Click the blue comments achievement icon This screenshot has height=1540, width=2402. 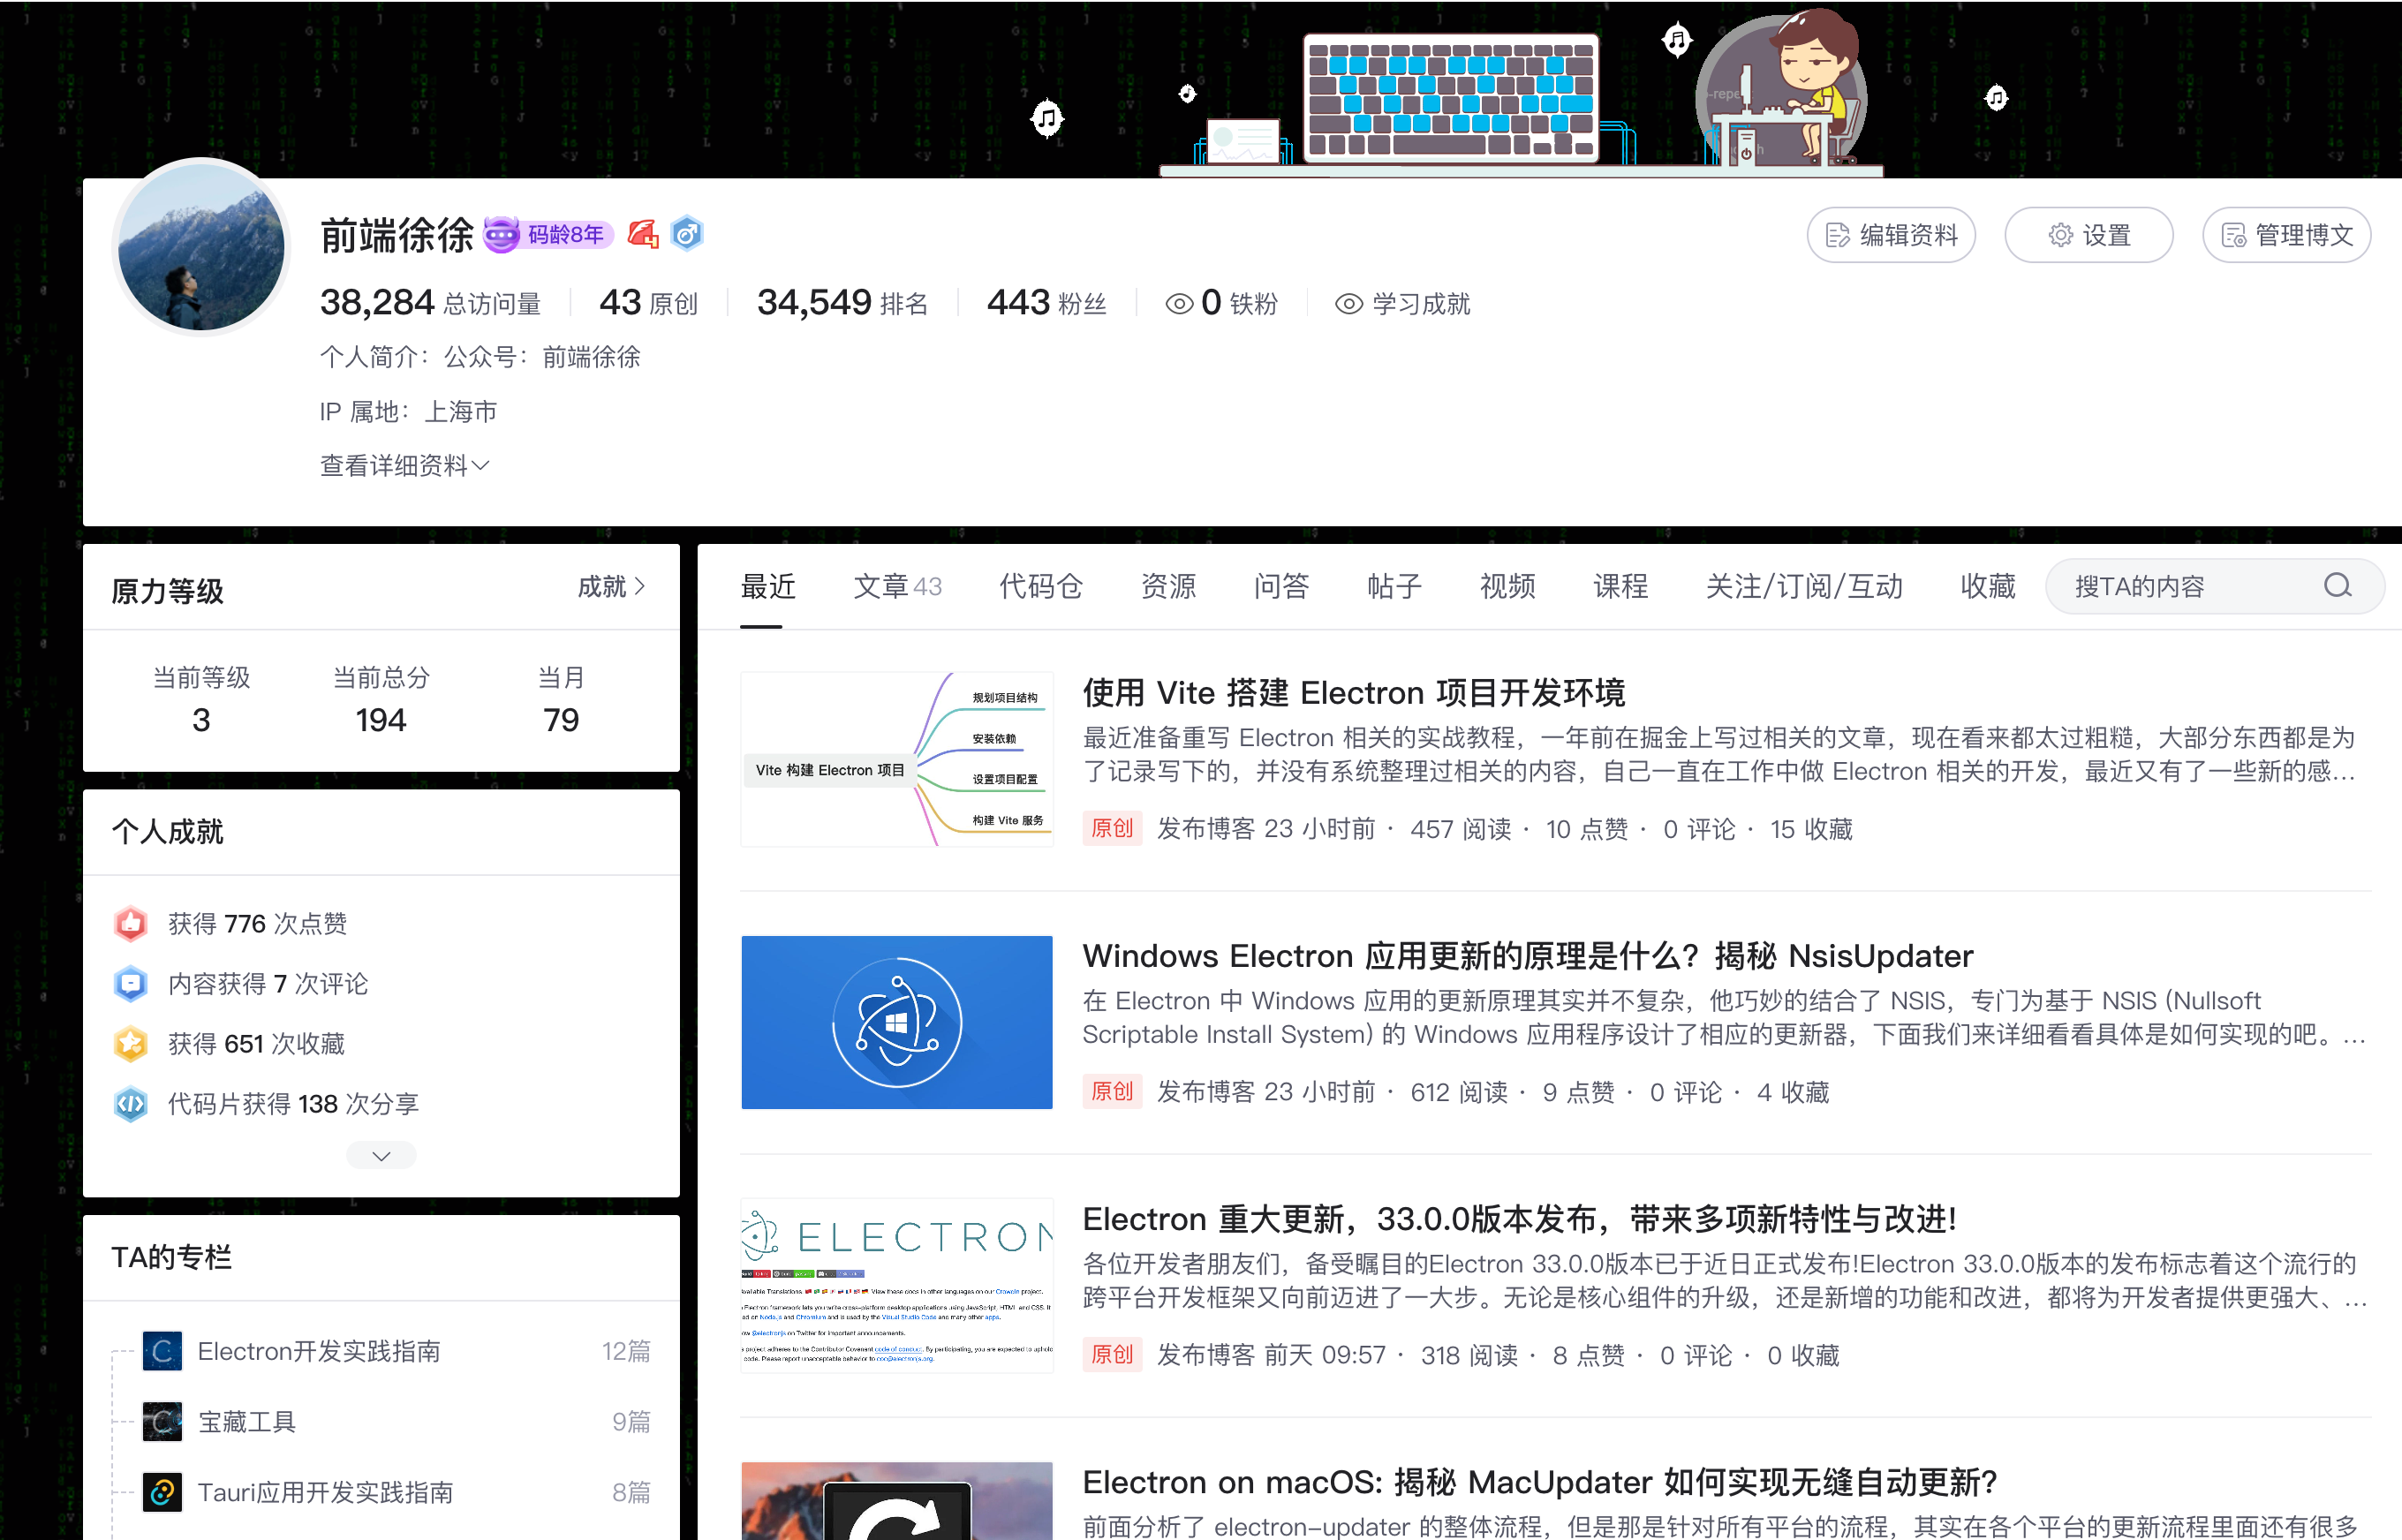click(x=131, y=984)
